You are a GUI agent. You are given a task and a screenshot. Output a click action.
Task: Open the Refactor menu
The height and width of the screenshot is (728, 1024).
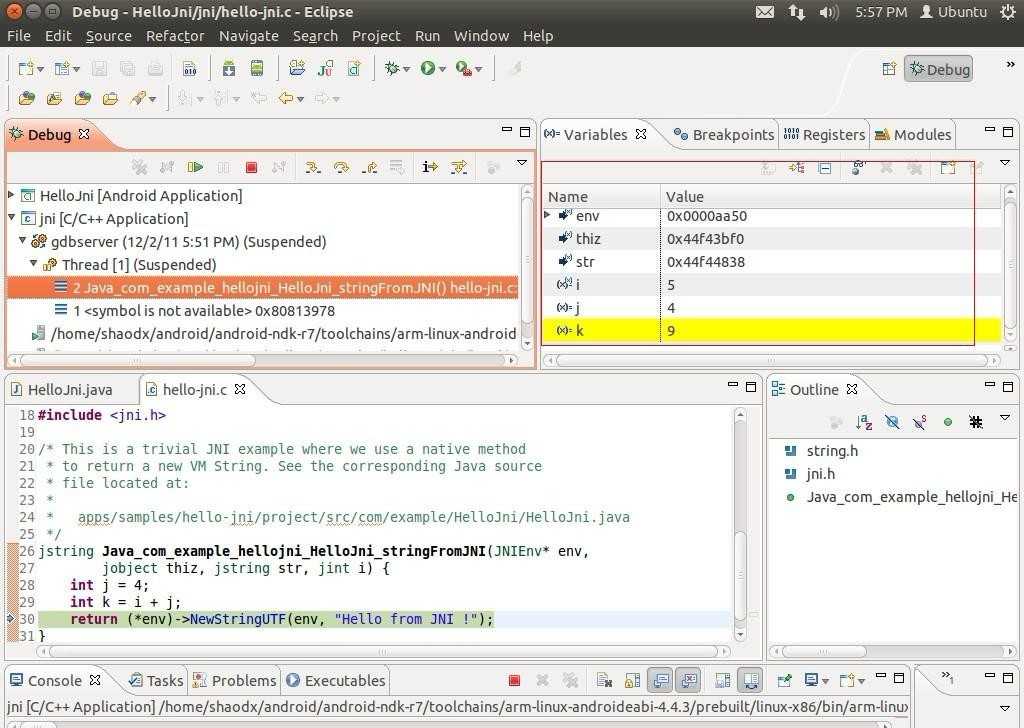(x=175, y=36)
